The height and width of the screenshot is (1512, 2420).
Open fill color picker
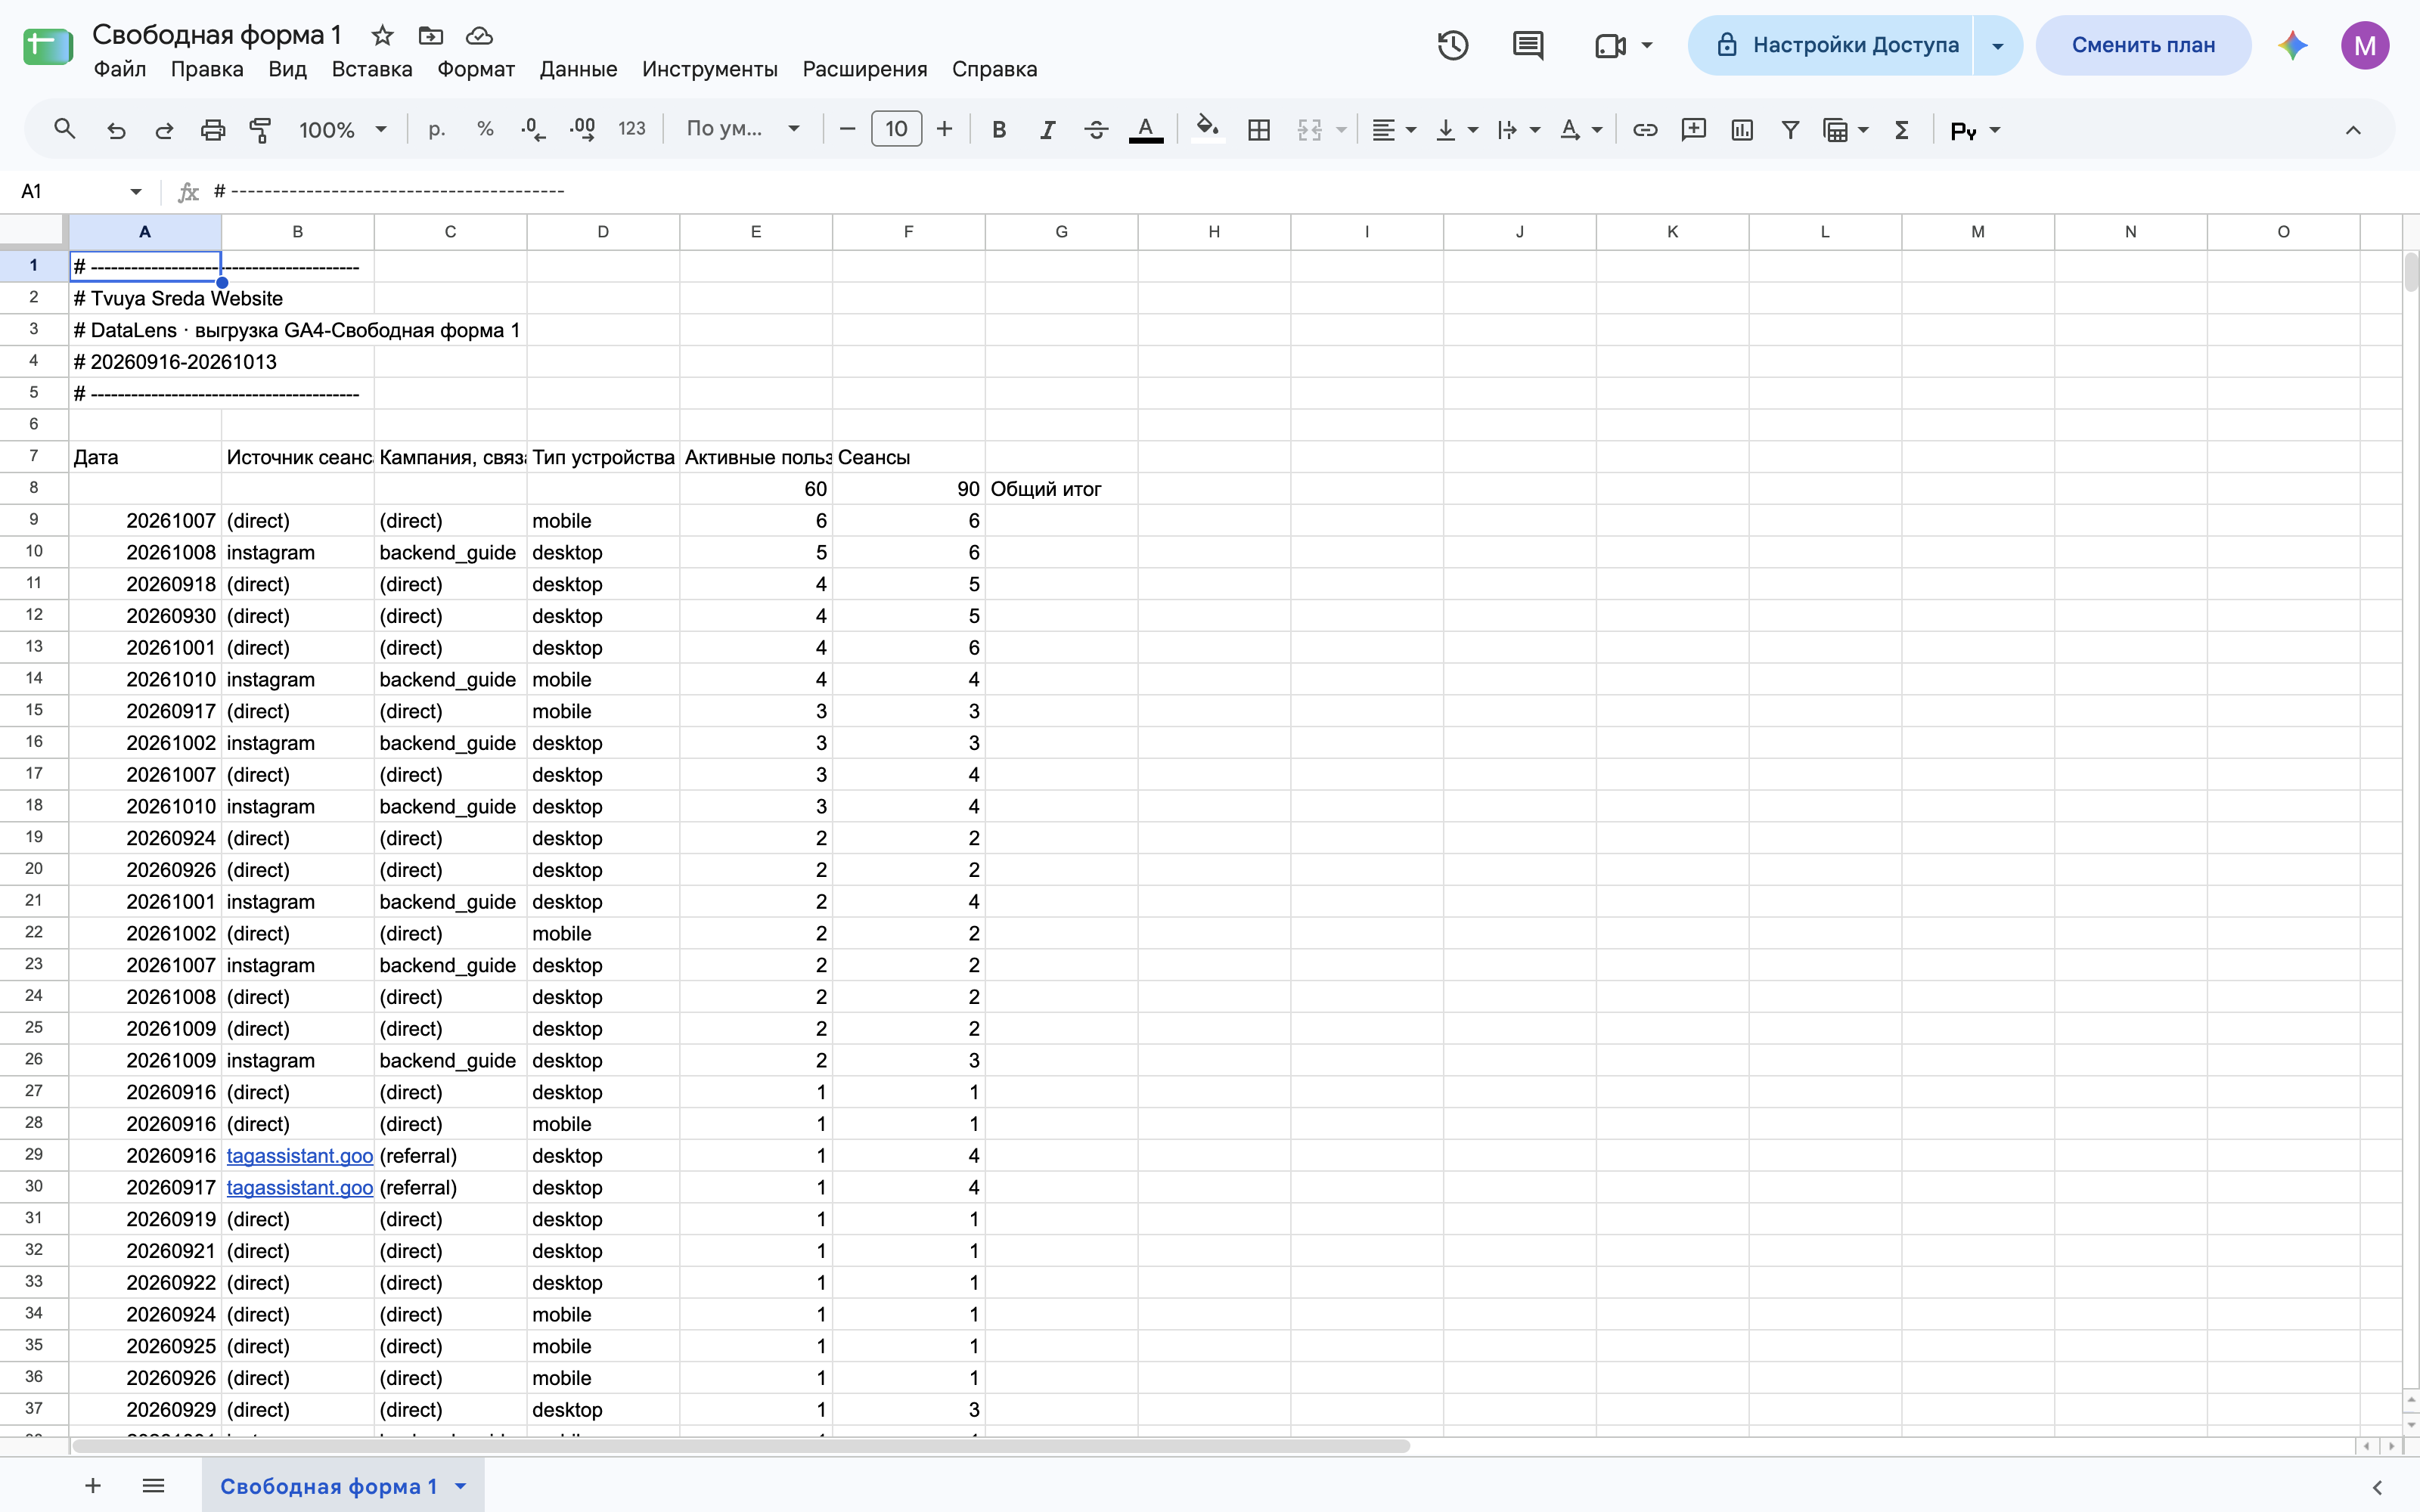click(1207, 130)
